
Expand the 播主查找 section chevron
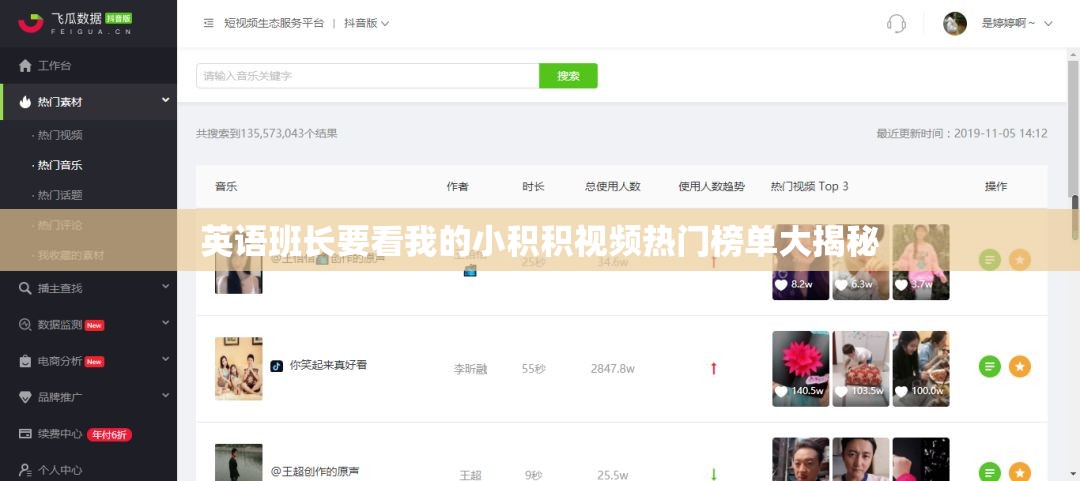[165, 286]
